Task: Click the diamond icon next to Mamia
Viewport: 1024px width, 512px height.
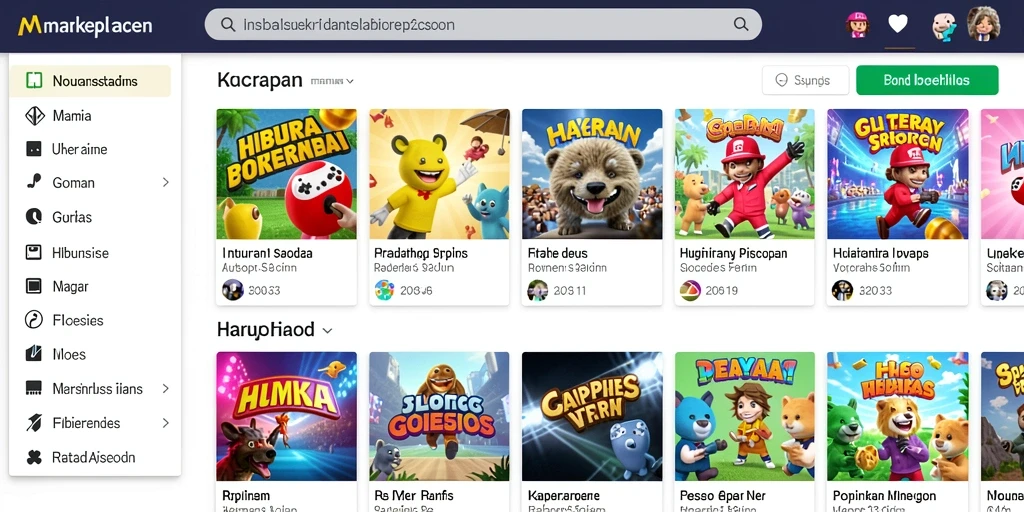Action: pyautogui.click(x=33, y=116)
